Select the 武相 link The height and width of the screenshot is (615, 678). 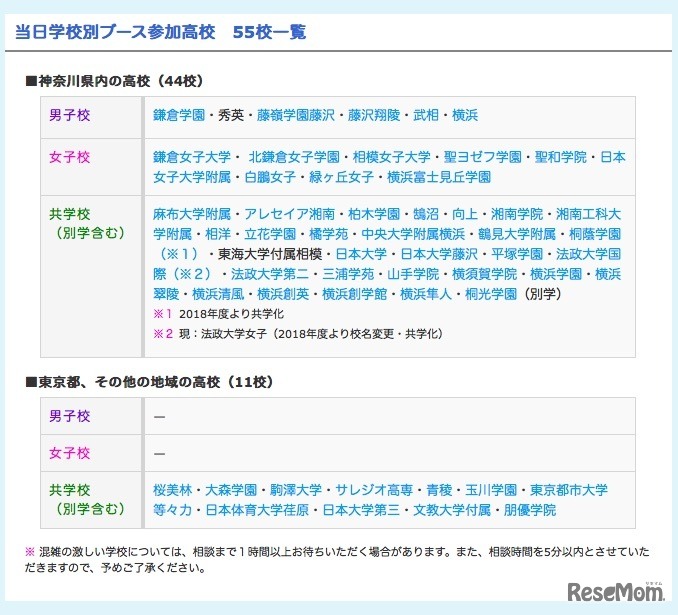(x=426, y=115)
